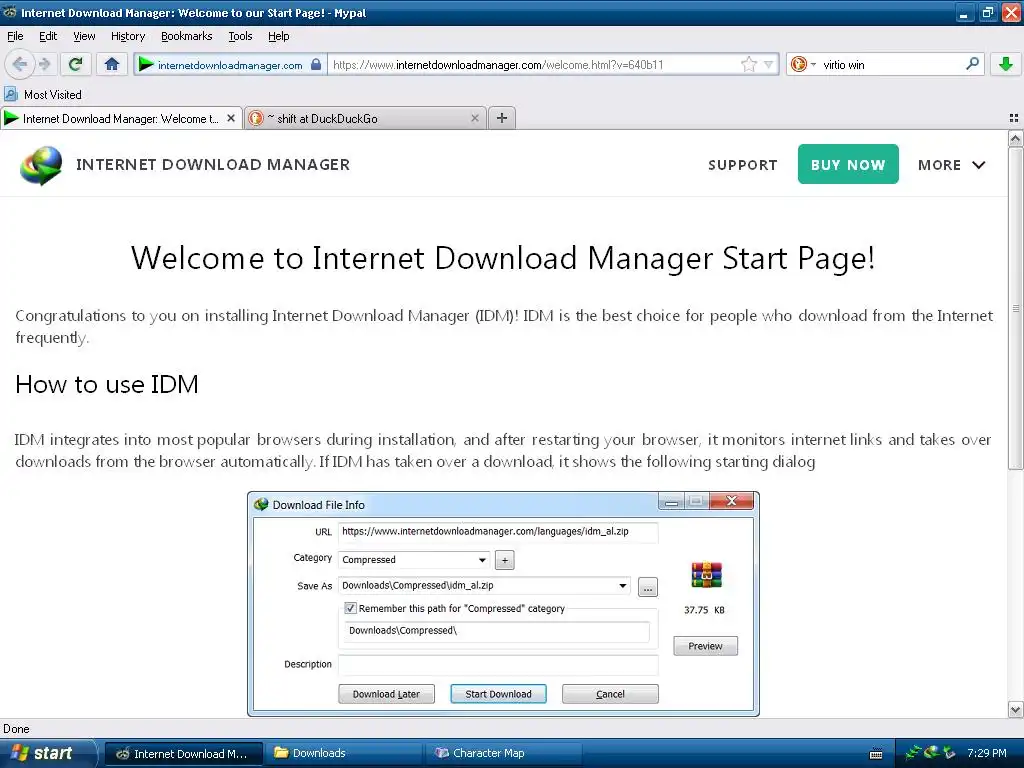Close the shift at DuckDuckGo tab
The width and height of the screenshot is (1024, 768).
point(475,118)
